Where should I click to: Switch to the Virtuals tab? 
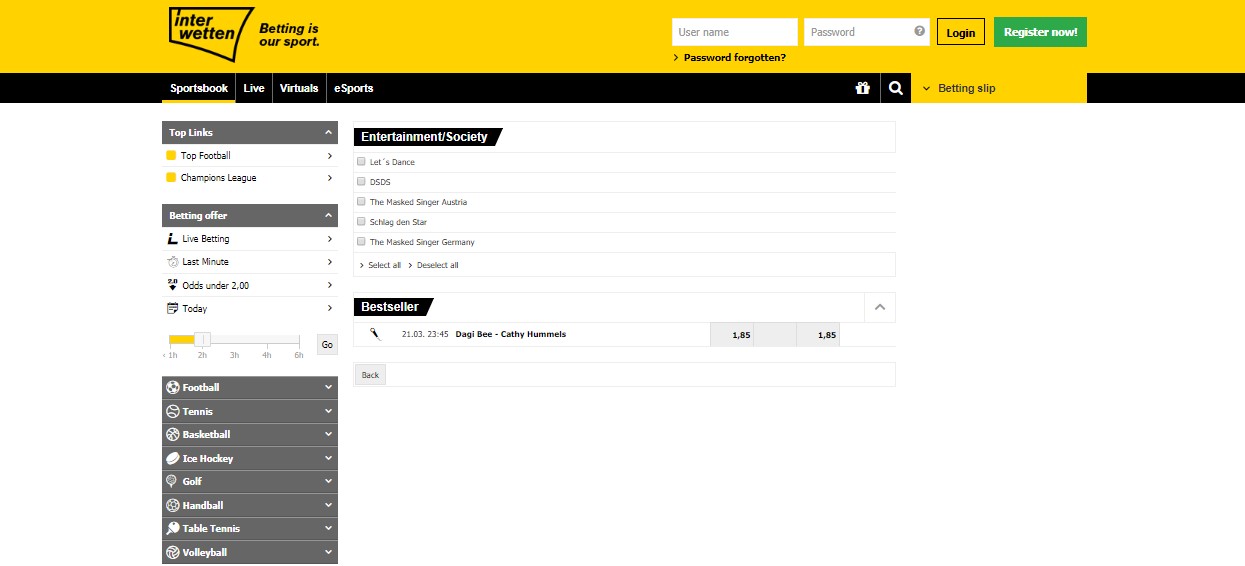click(x=299, y=88)
